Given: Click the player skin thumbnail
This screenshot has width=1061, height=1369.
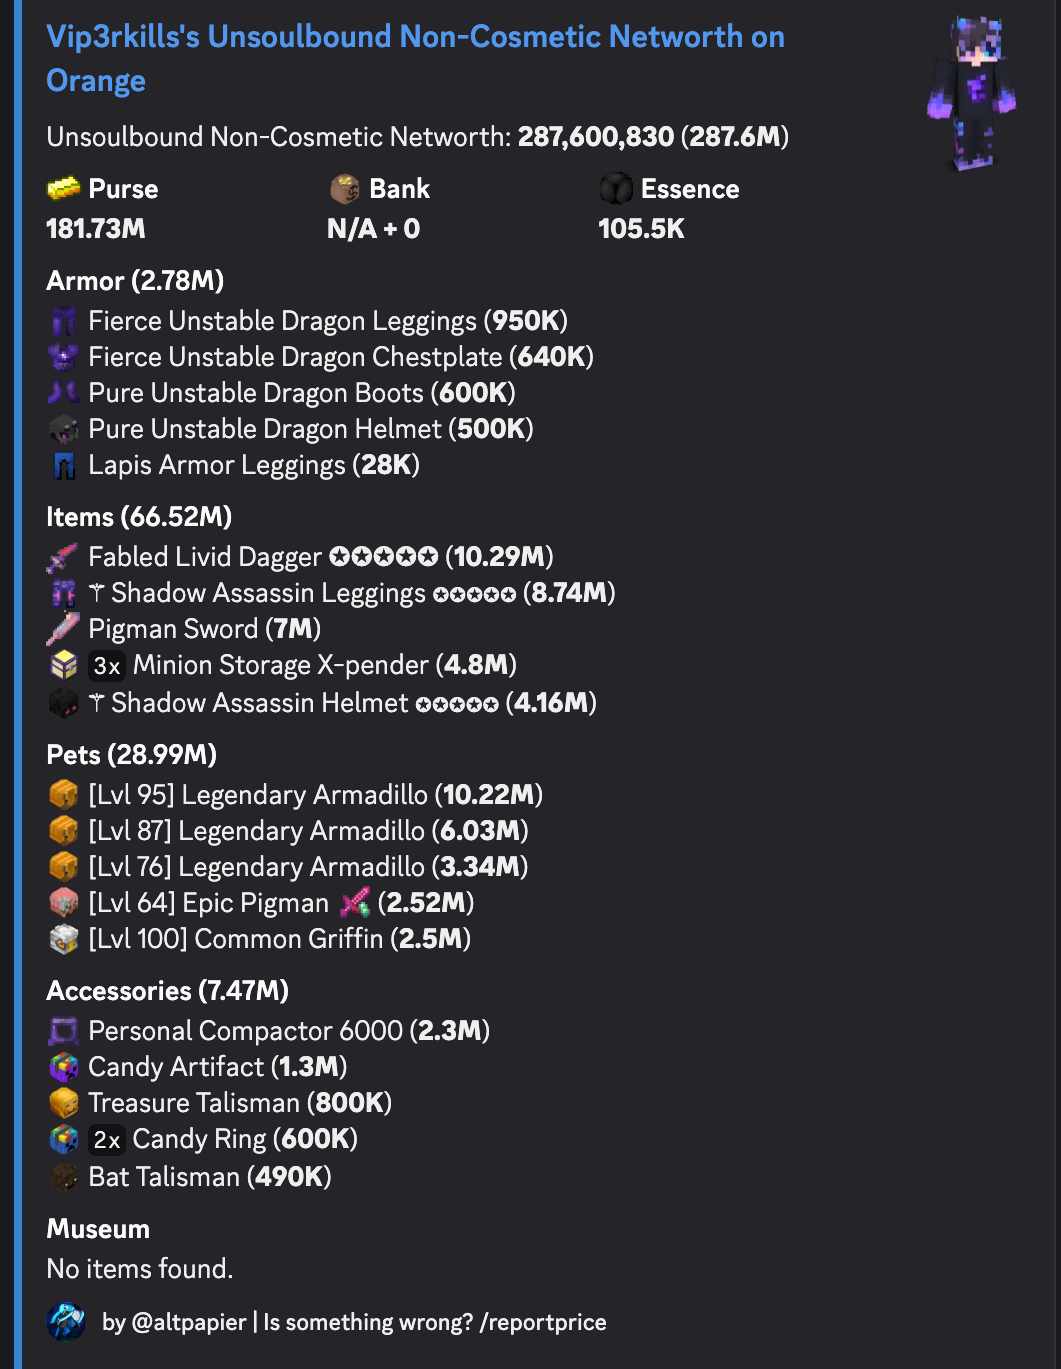Looking at the screenshot, I should coord(972,93).
